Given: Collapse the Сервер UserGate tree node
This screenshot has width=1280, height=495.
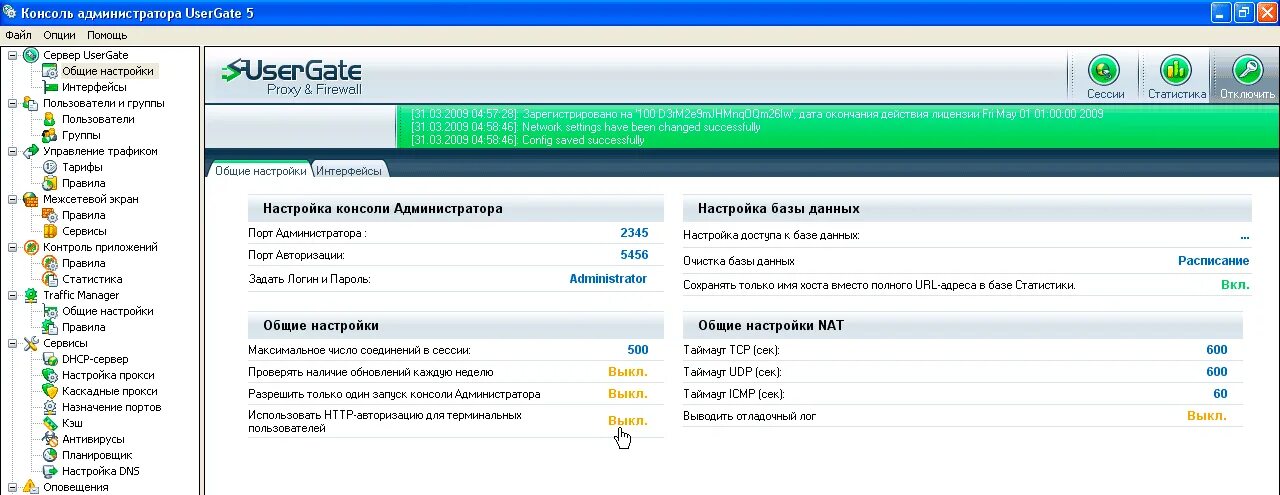Looking at the screenshot, I should tap(13, 55).
